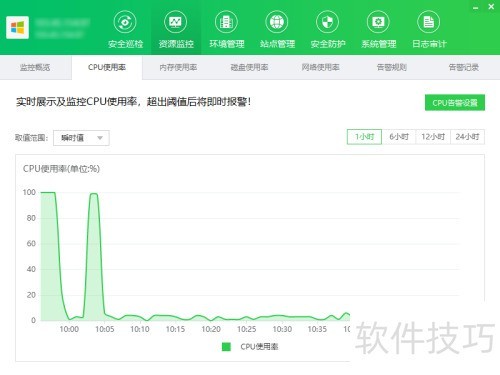Select the CPU使用率 tab
The height and width of the screenshot is (375, 500).
(x=107, y=68)
